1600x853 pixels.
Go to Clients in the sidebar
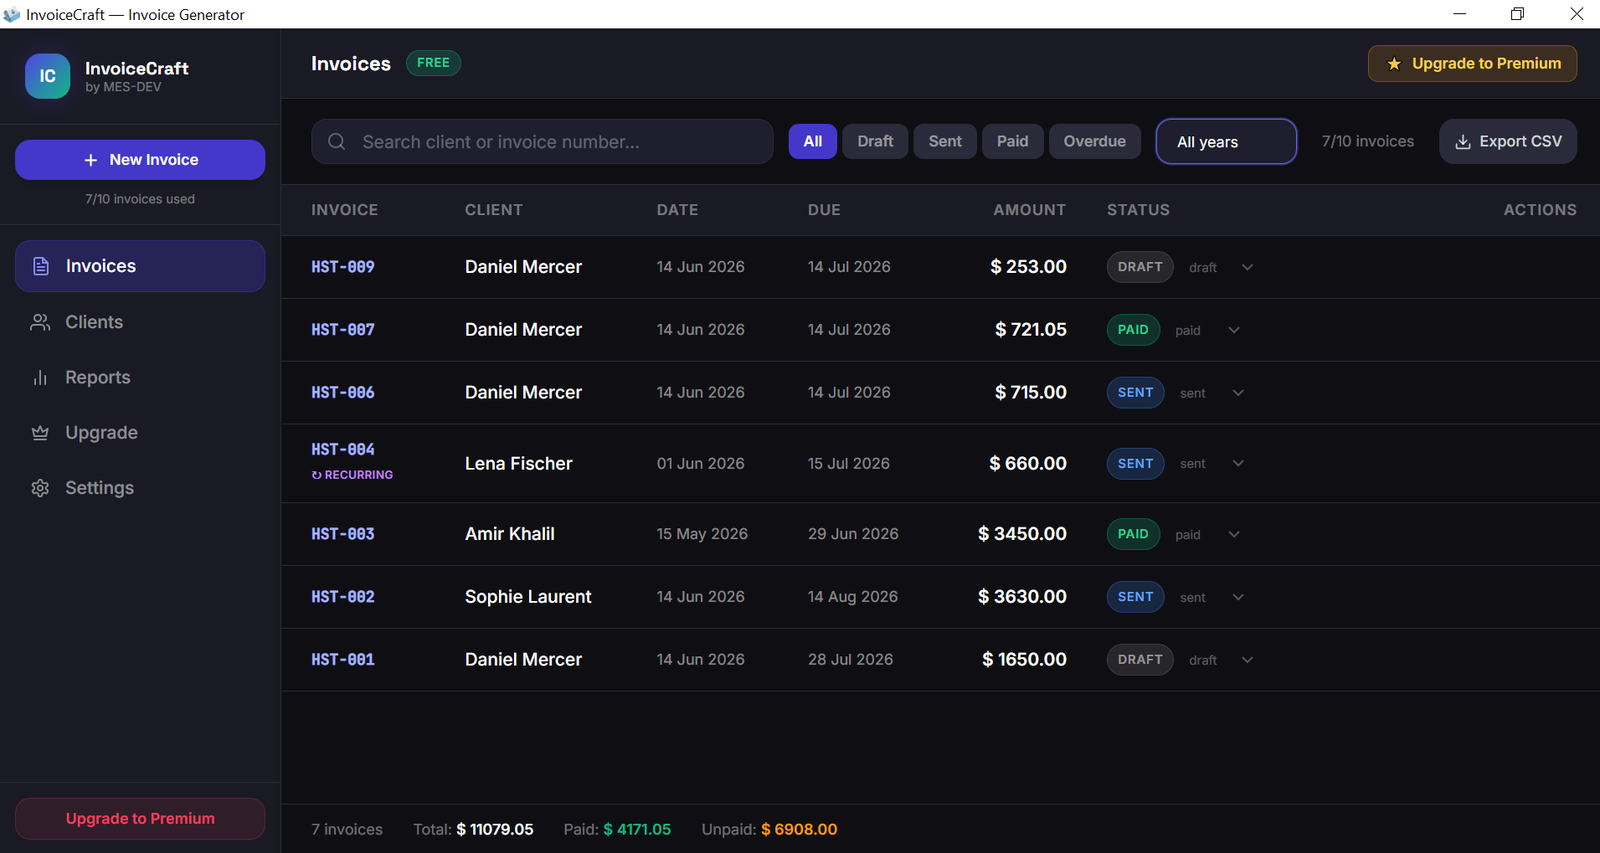[140, 322]
